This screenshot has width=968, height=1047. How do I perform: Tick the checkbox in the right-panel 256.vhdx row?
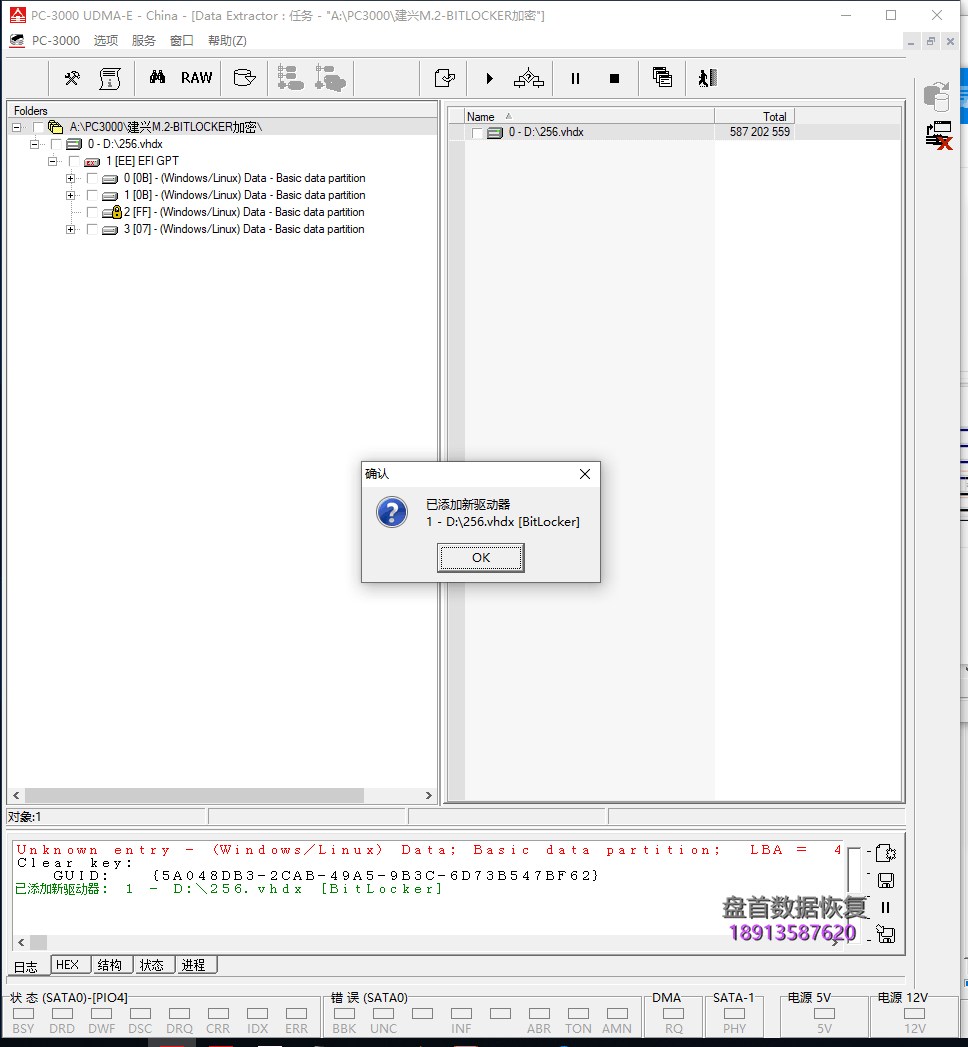(x=477, y=133)
